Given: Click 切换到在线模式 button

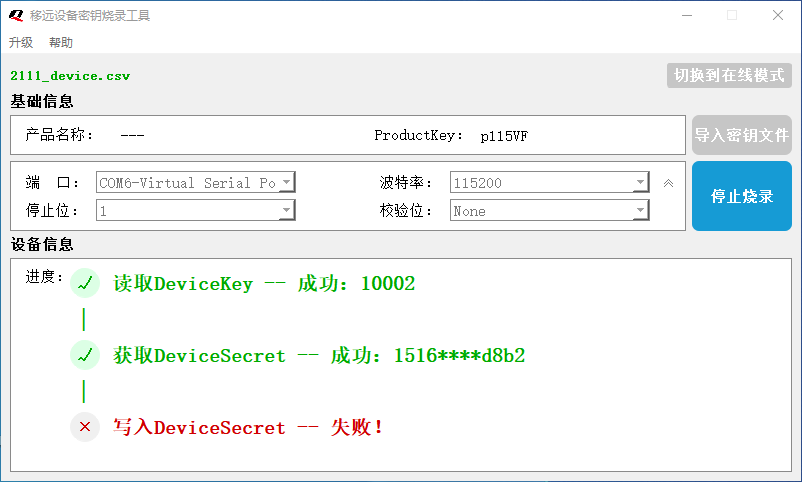Looking at the screenshot, I should 729,75.
